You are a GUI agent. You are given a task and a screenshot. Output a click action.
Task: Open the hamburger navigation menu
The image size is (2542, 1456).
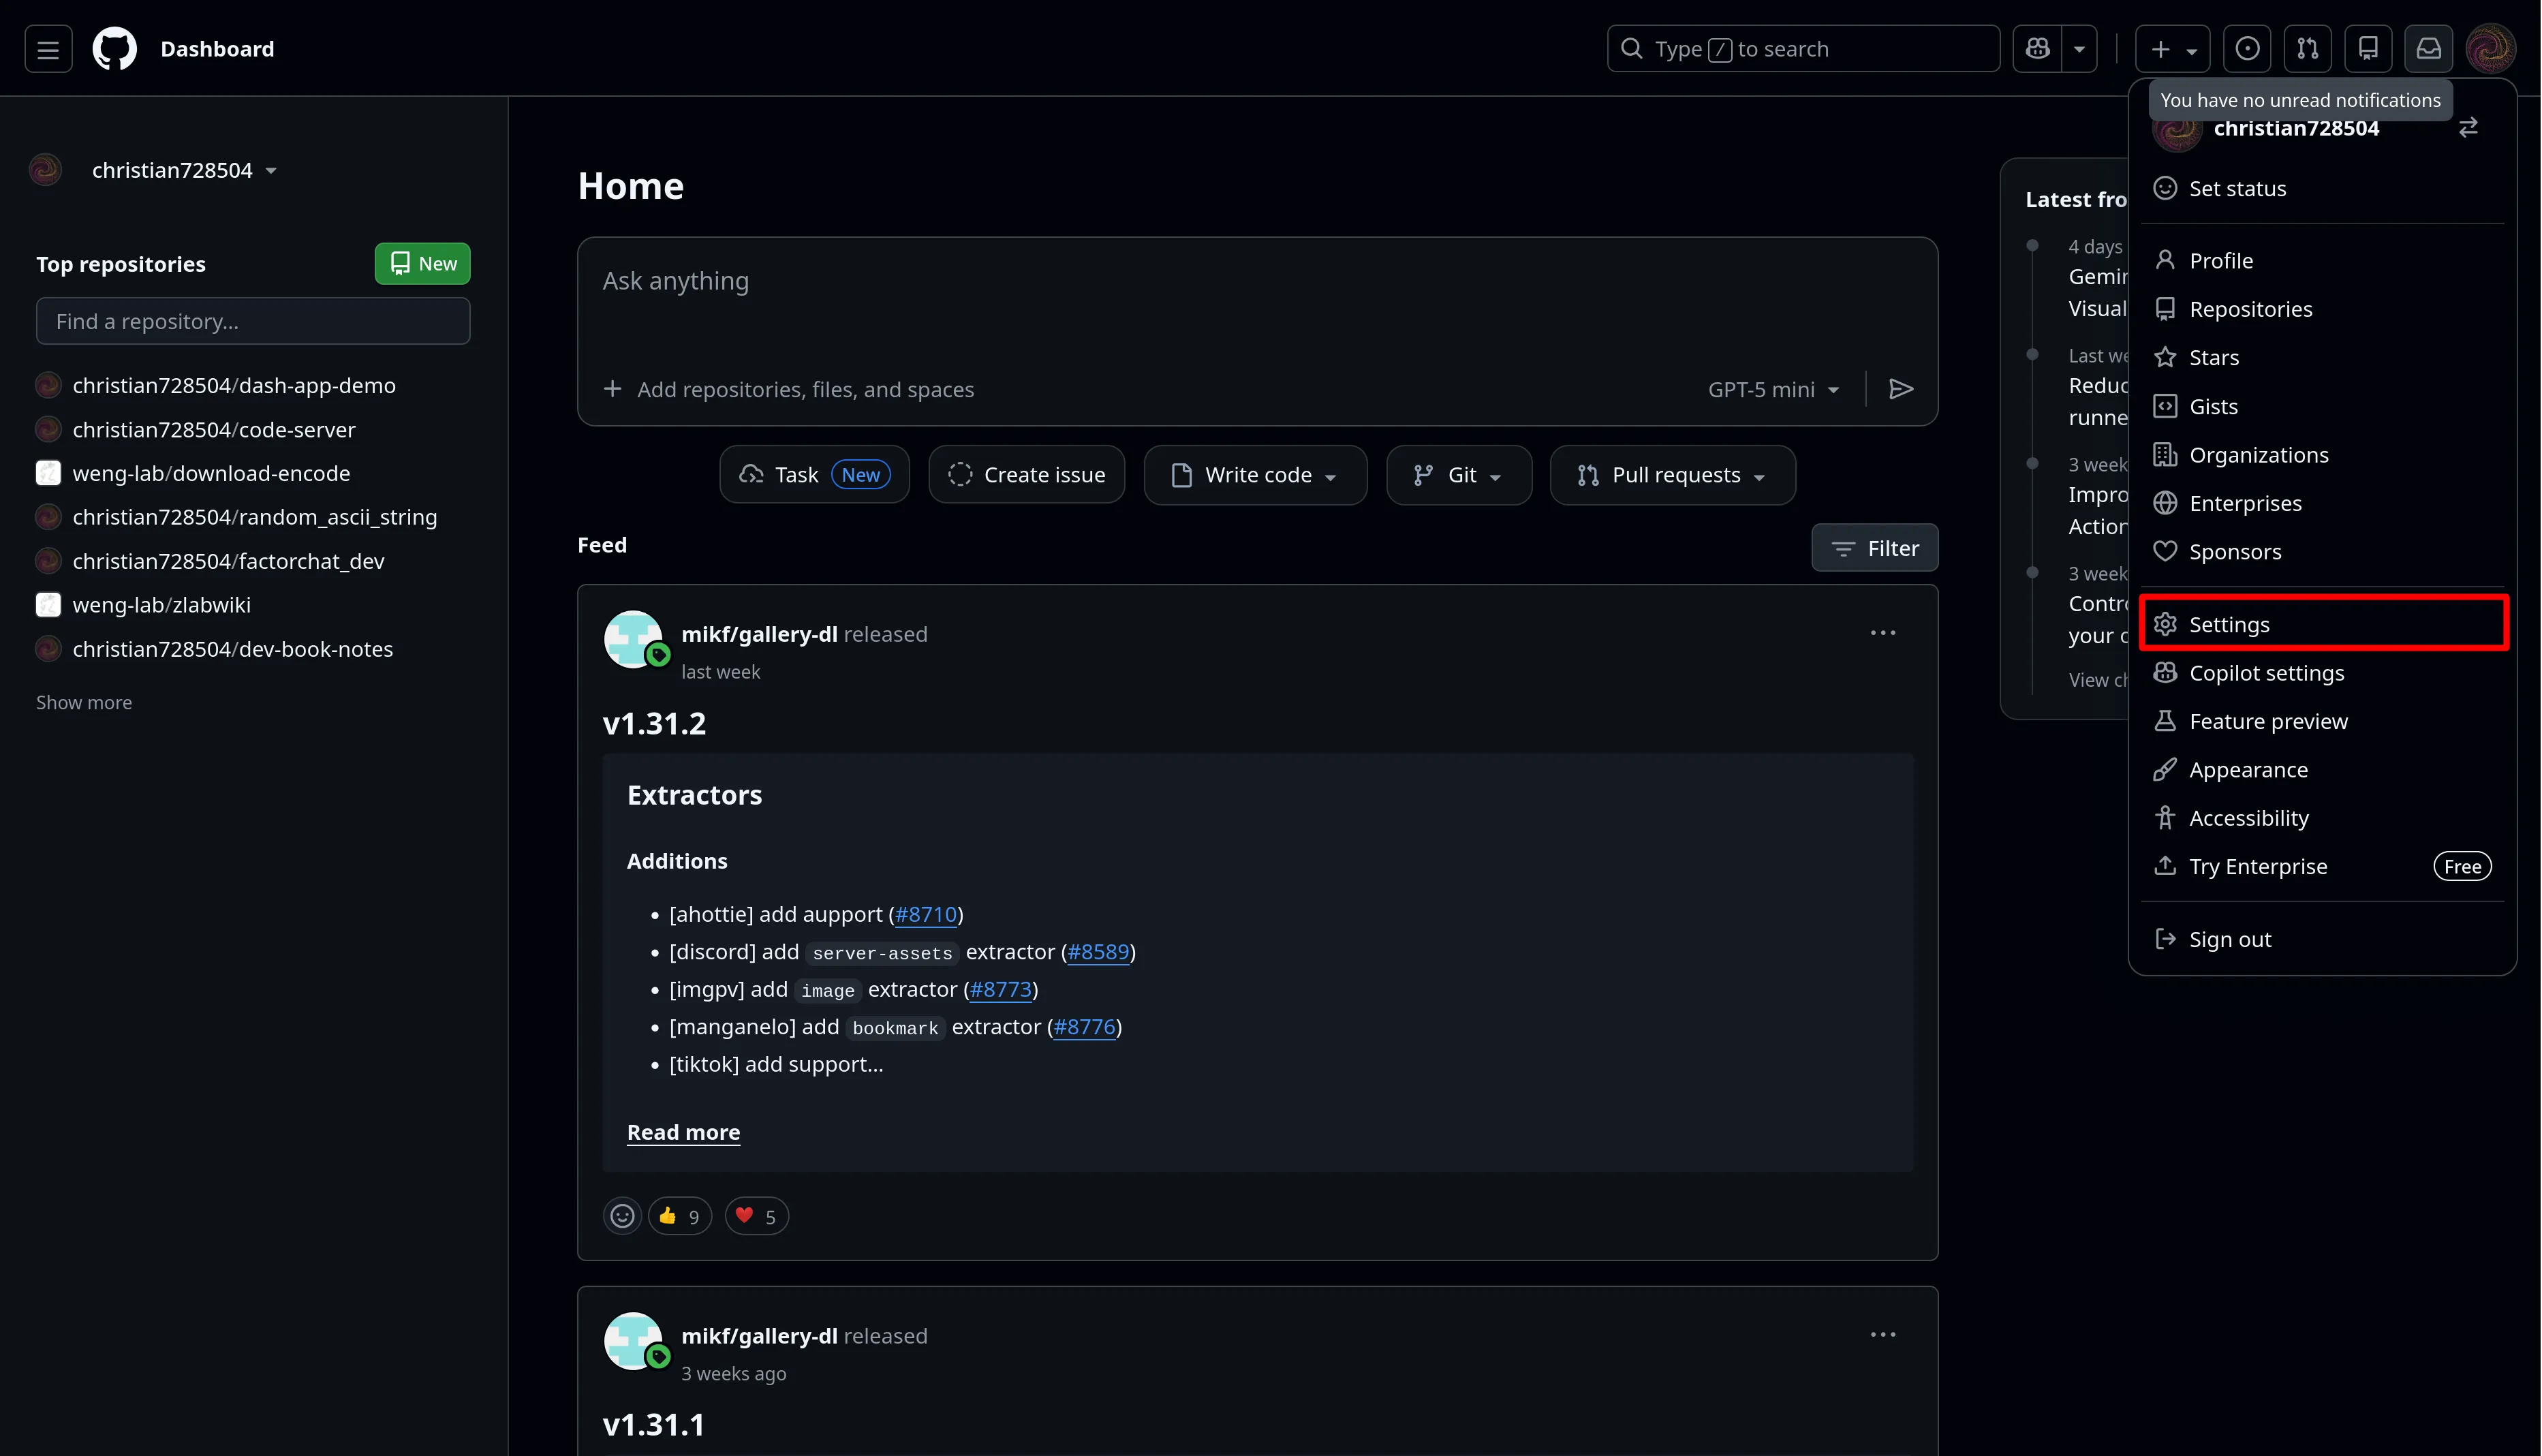[x=48, y=49]
